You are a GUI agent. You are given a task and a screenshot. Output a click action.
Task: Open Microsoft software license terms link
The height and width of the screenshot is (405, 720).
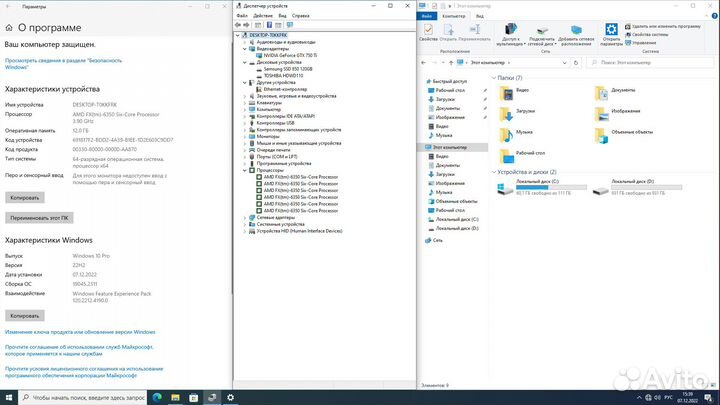84,372
